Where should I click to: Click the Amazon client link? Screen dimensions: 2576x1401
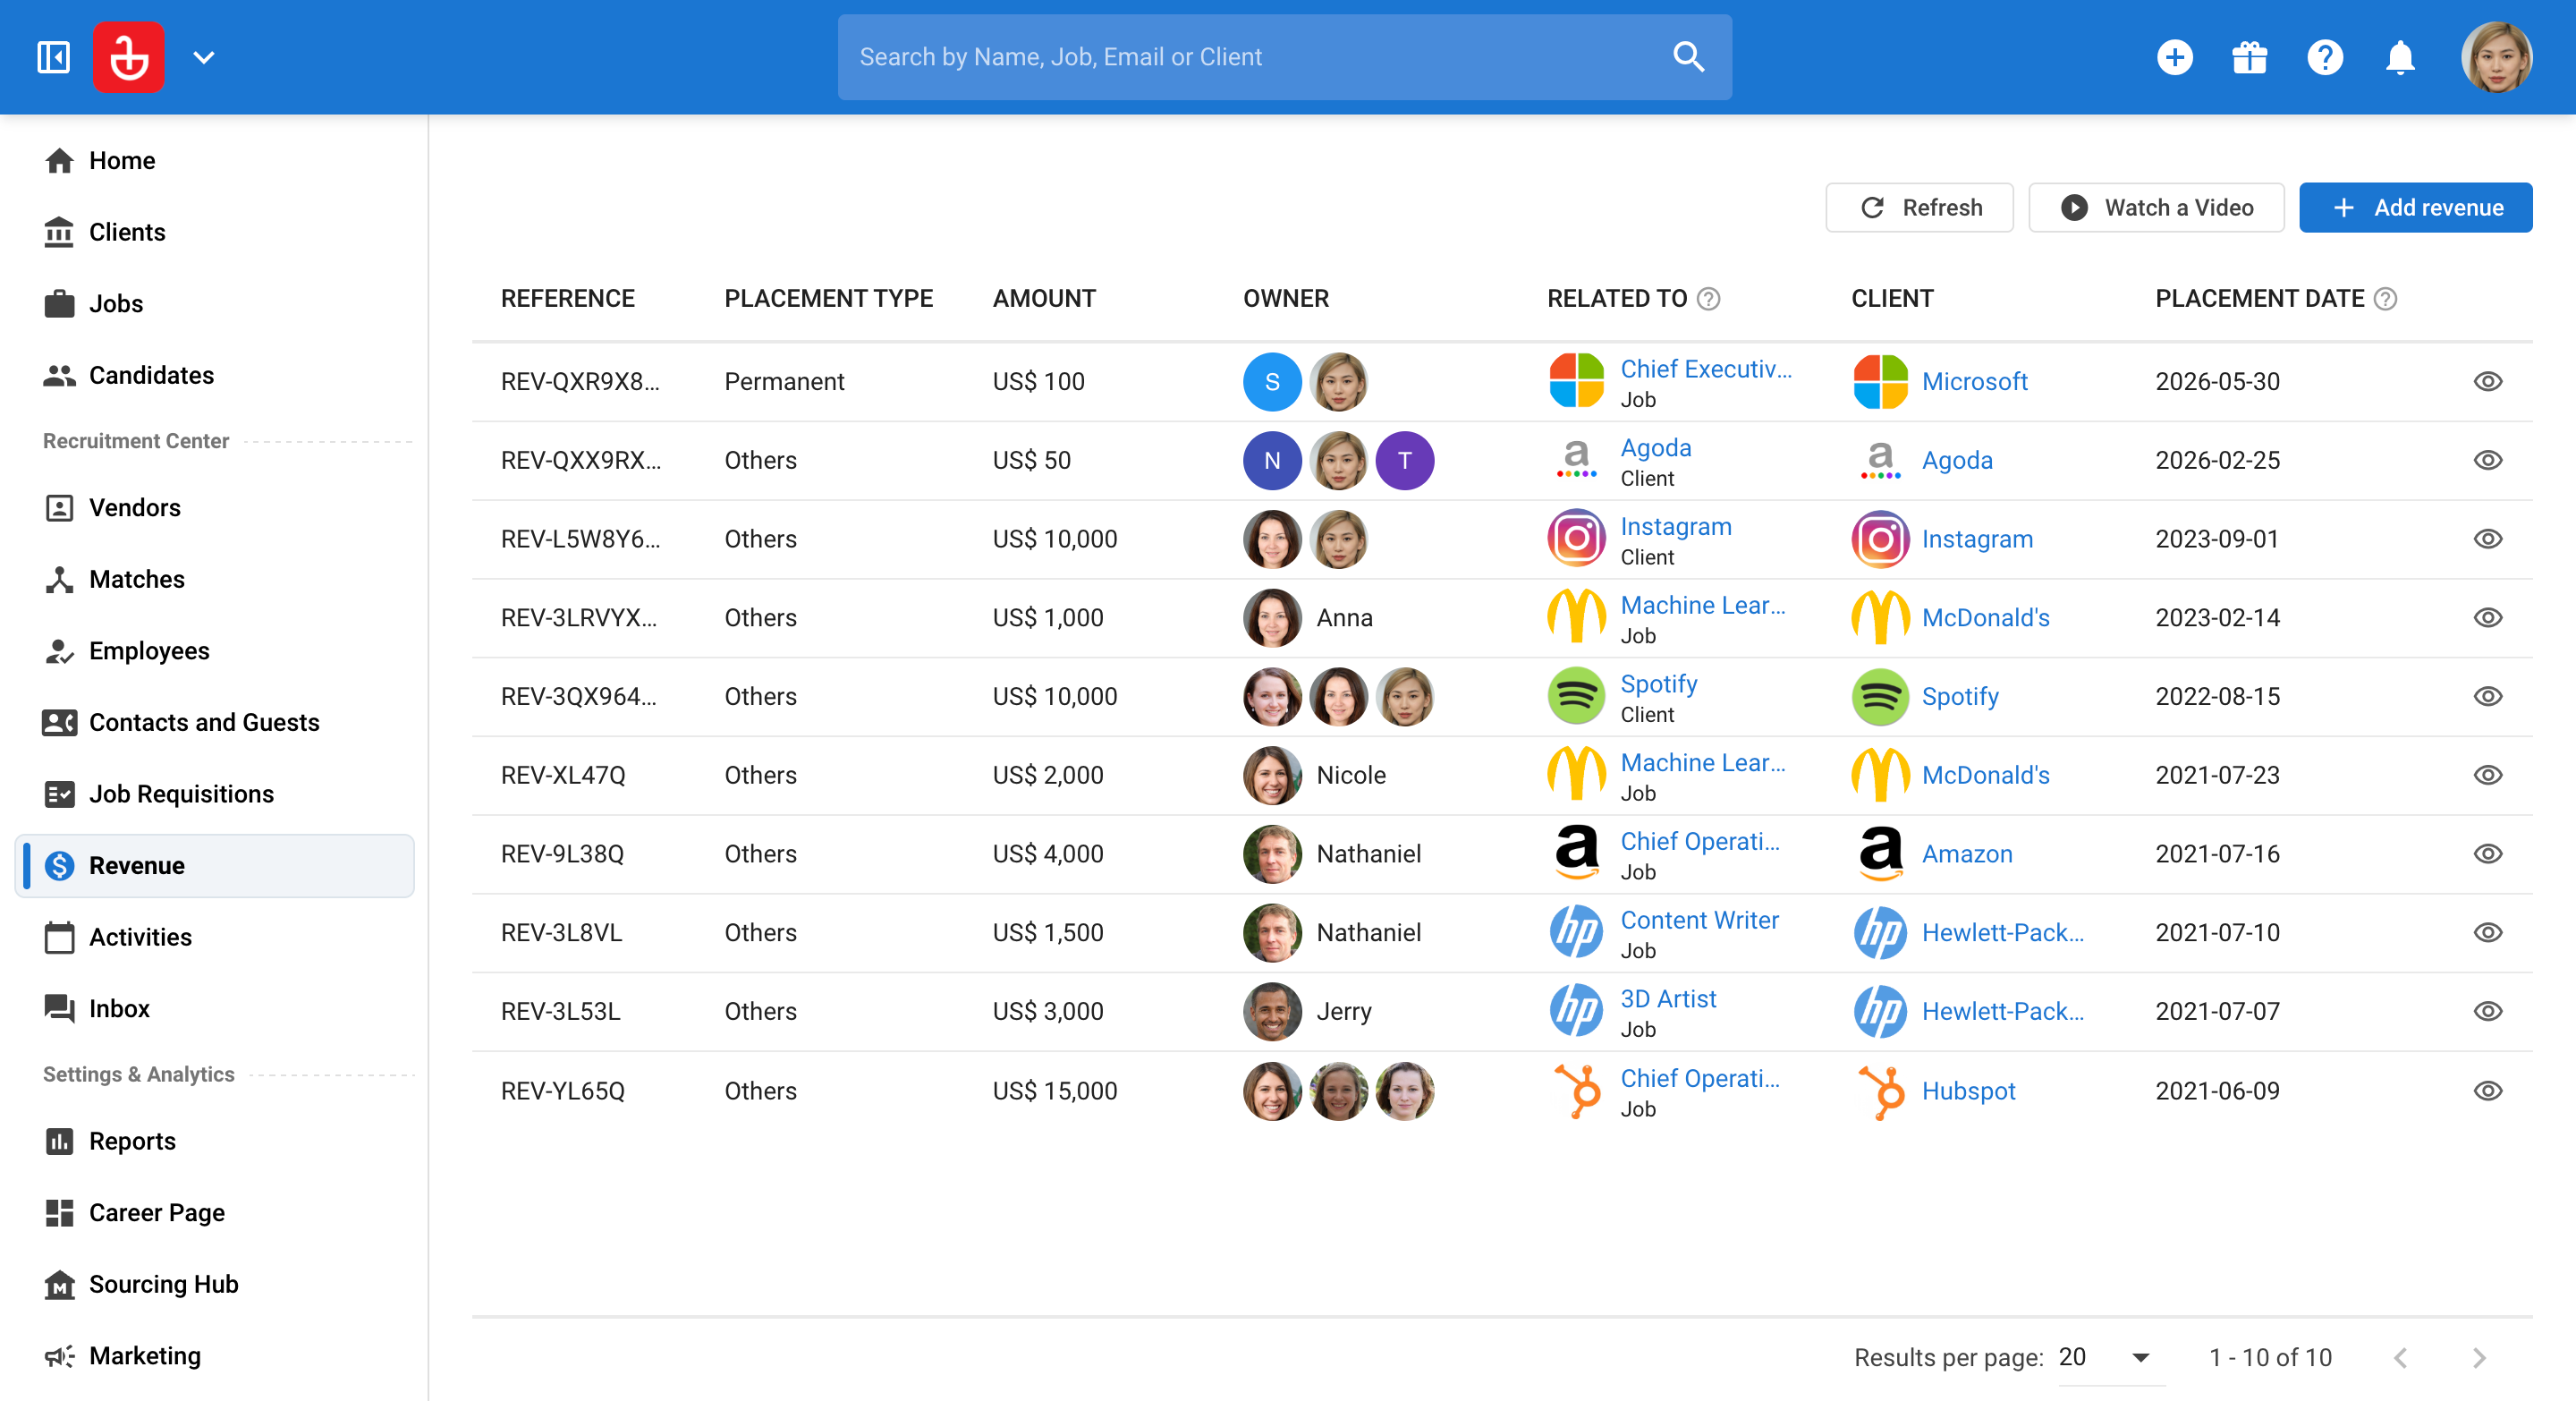[1967, 854]
